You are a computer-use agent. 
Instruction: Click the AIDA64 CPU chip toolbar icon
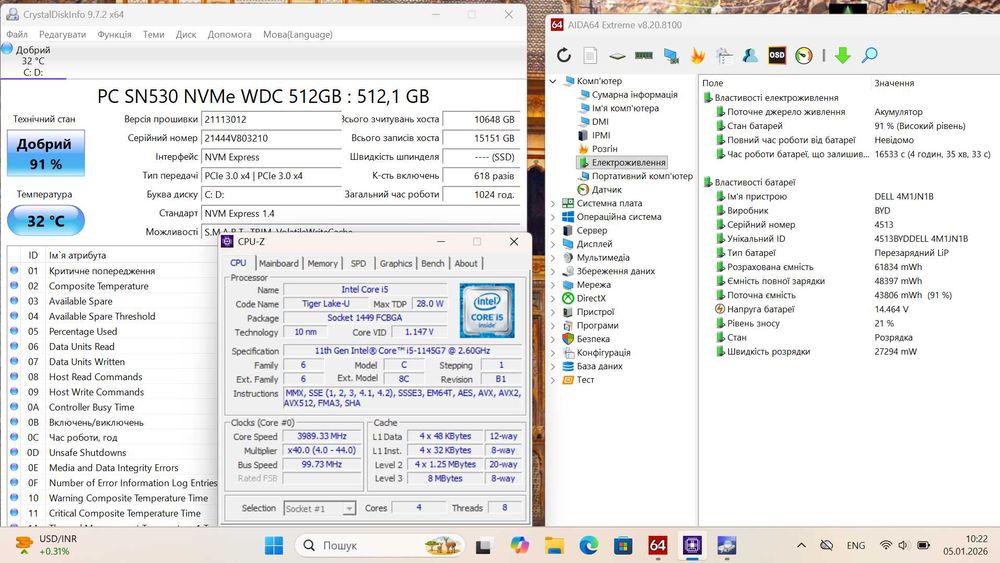617,56
